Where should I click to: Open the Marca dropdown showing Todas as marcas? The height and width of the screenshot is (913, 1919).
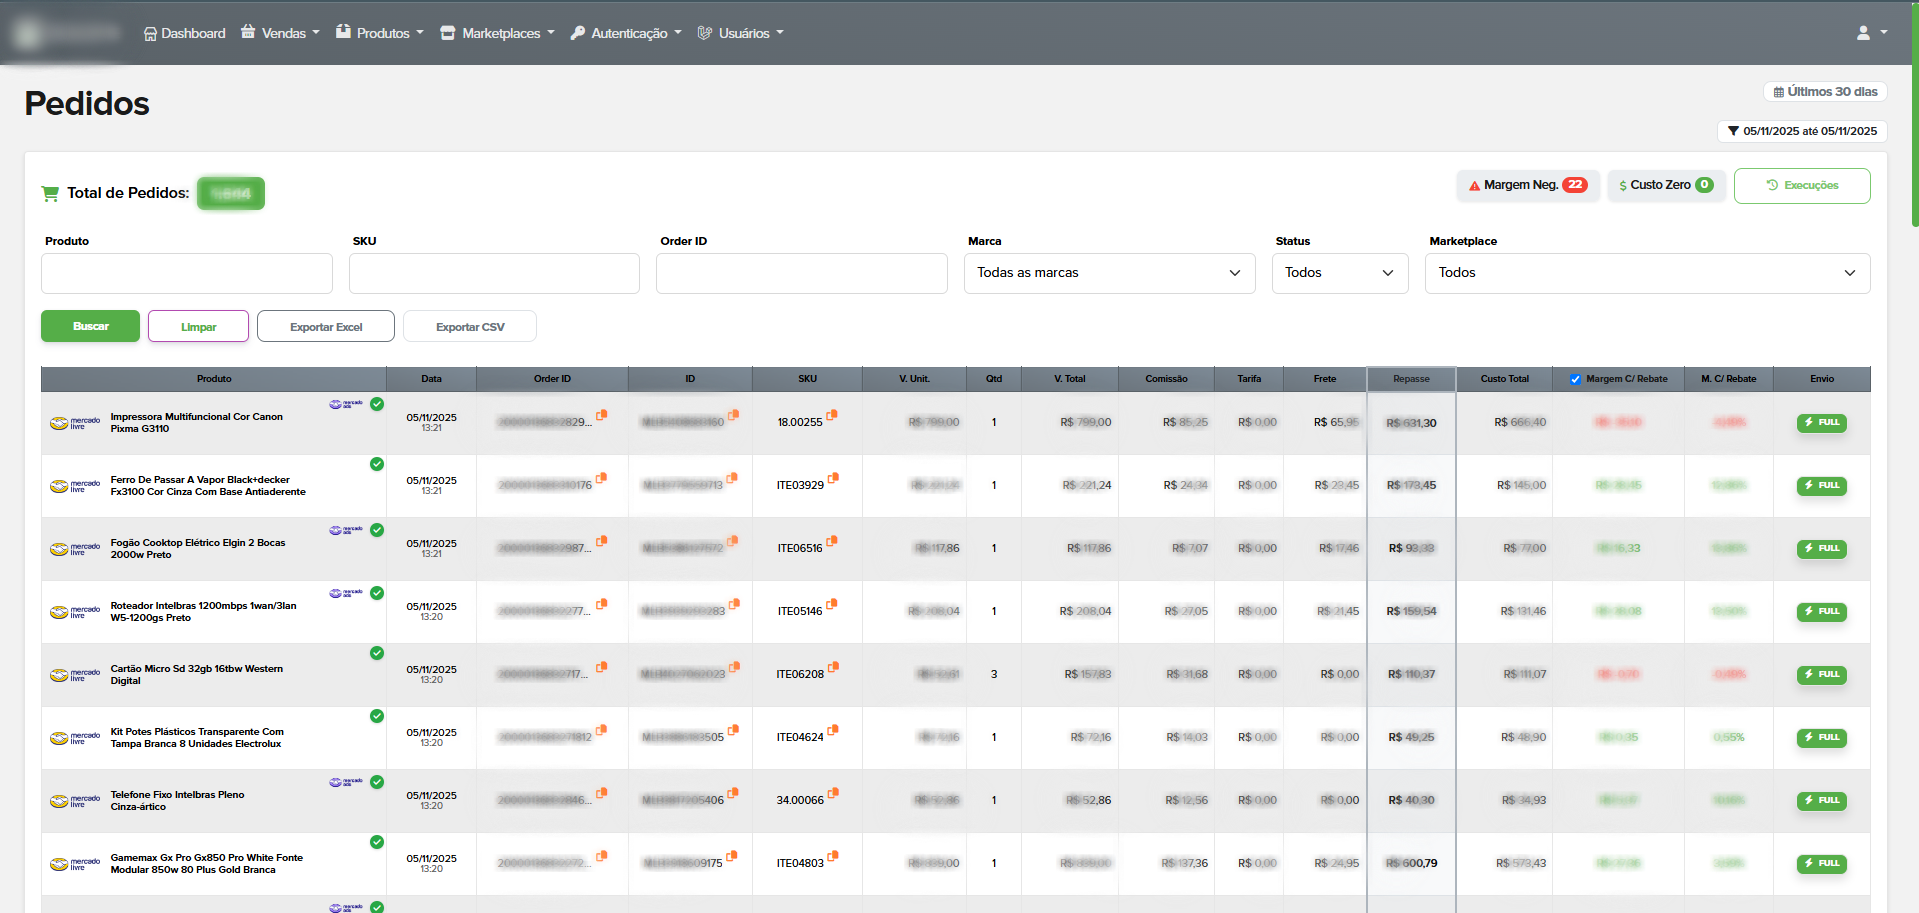click(x=1109, y=272)
